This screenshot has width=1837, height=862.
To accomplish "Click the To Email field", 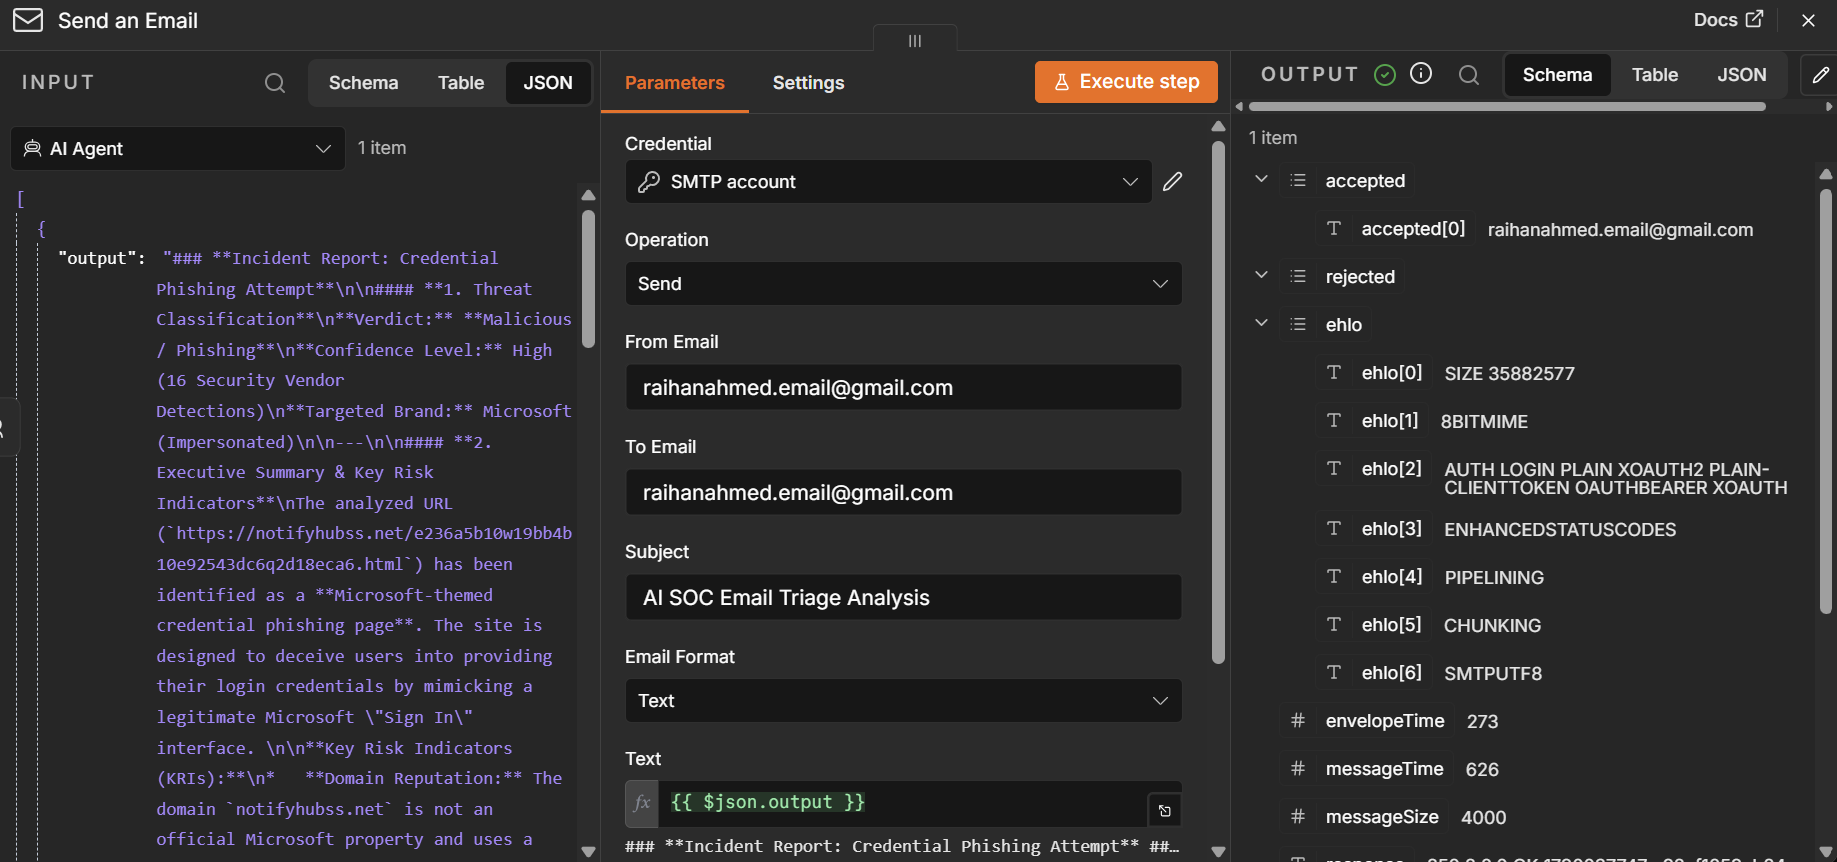I will click(903, 492).
